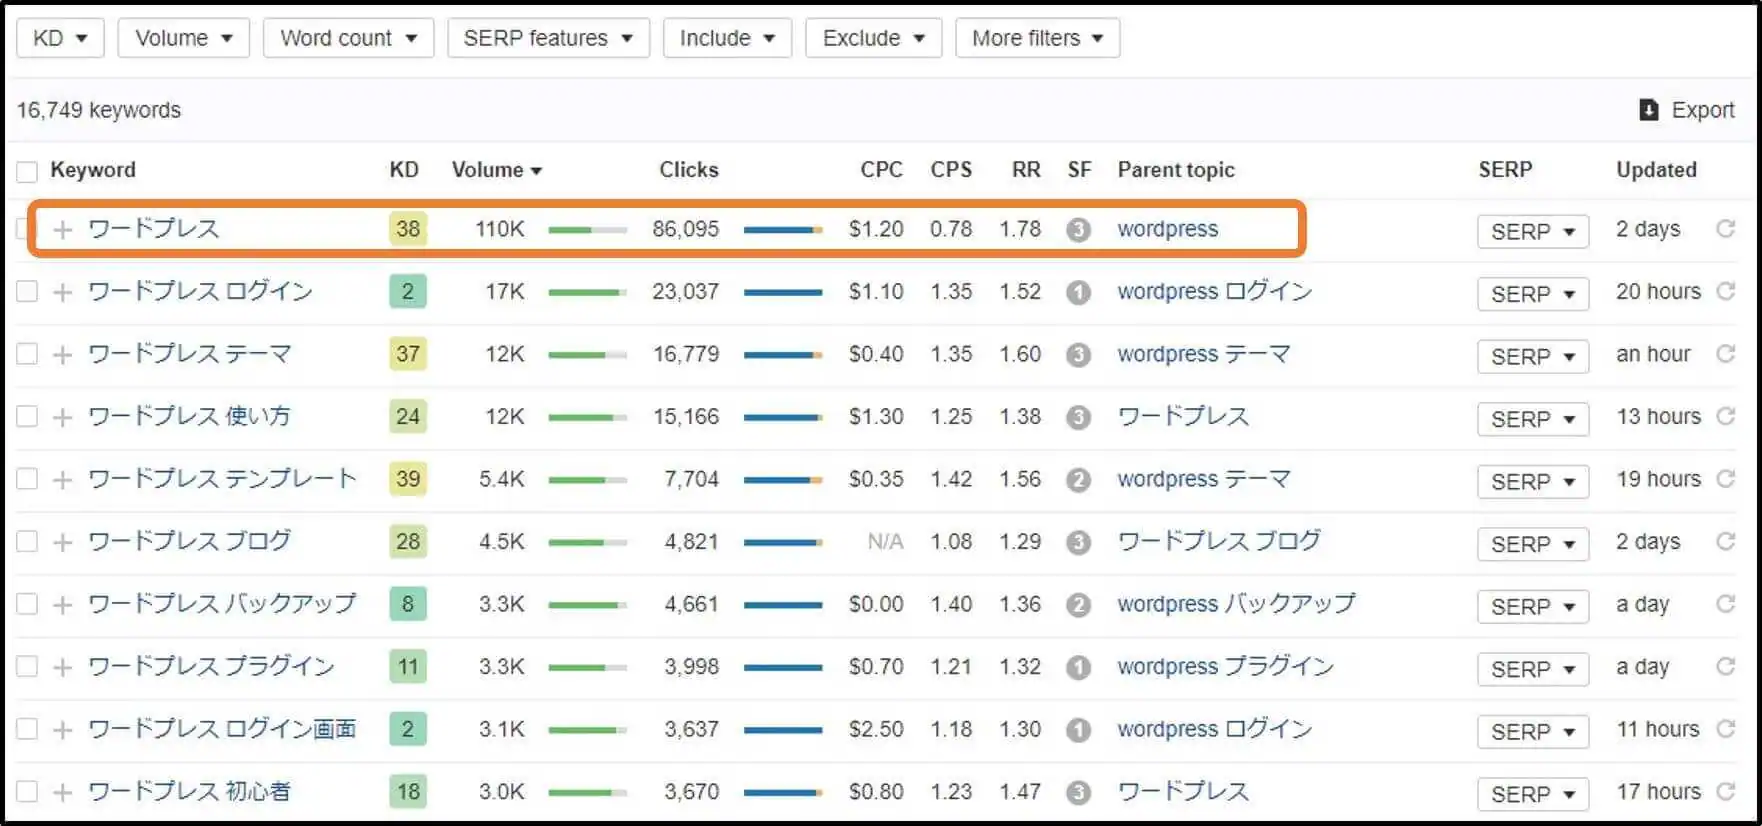Open parent topic ワードプレス ブログ link
This screenshot has width=1762, height=826.
(x=1218, y=541)
